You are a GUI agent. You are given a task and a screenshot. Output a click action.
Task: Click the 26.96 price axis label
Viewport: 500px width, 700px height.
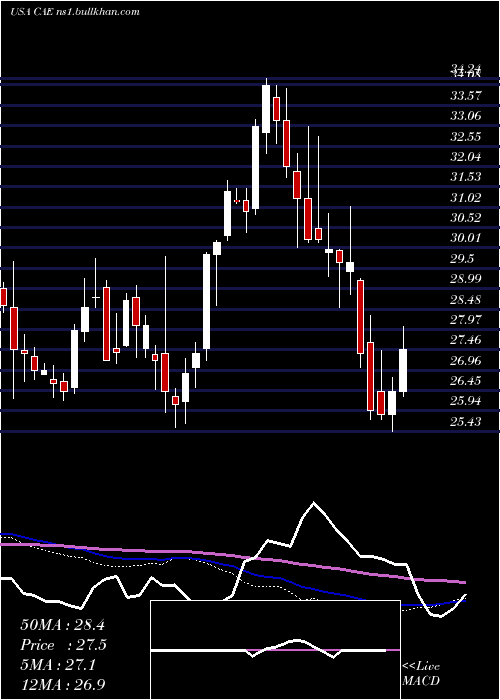tap(466, 361)
